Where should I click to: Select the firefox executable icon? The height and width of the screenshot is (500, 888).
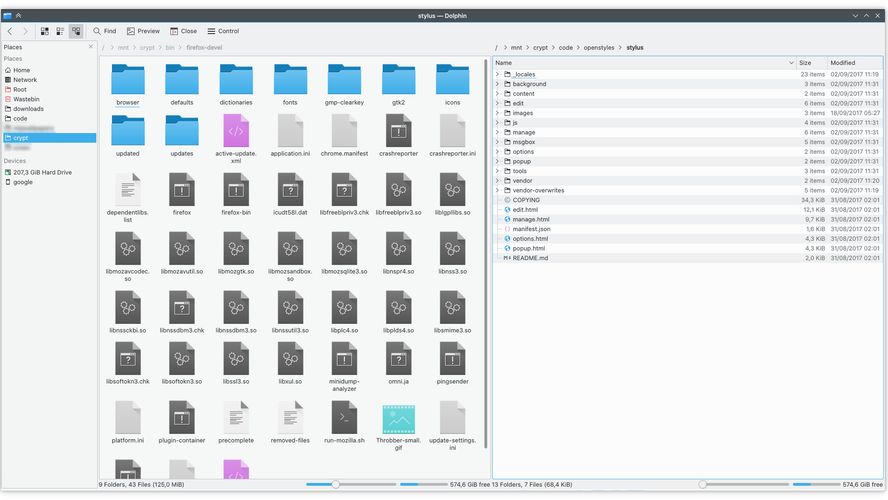pyautogui.click(x=182, y=190)
